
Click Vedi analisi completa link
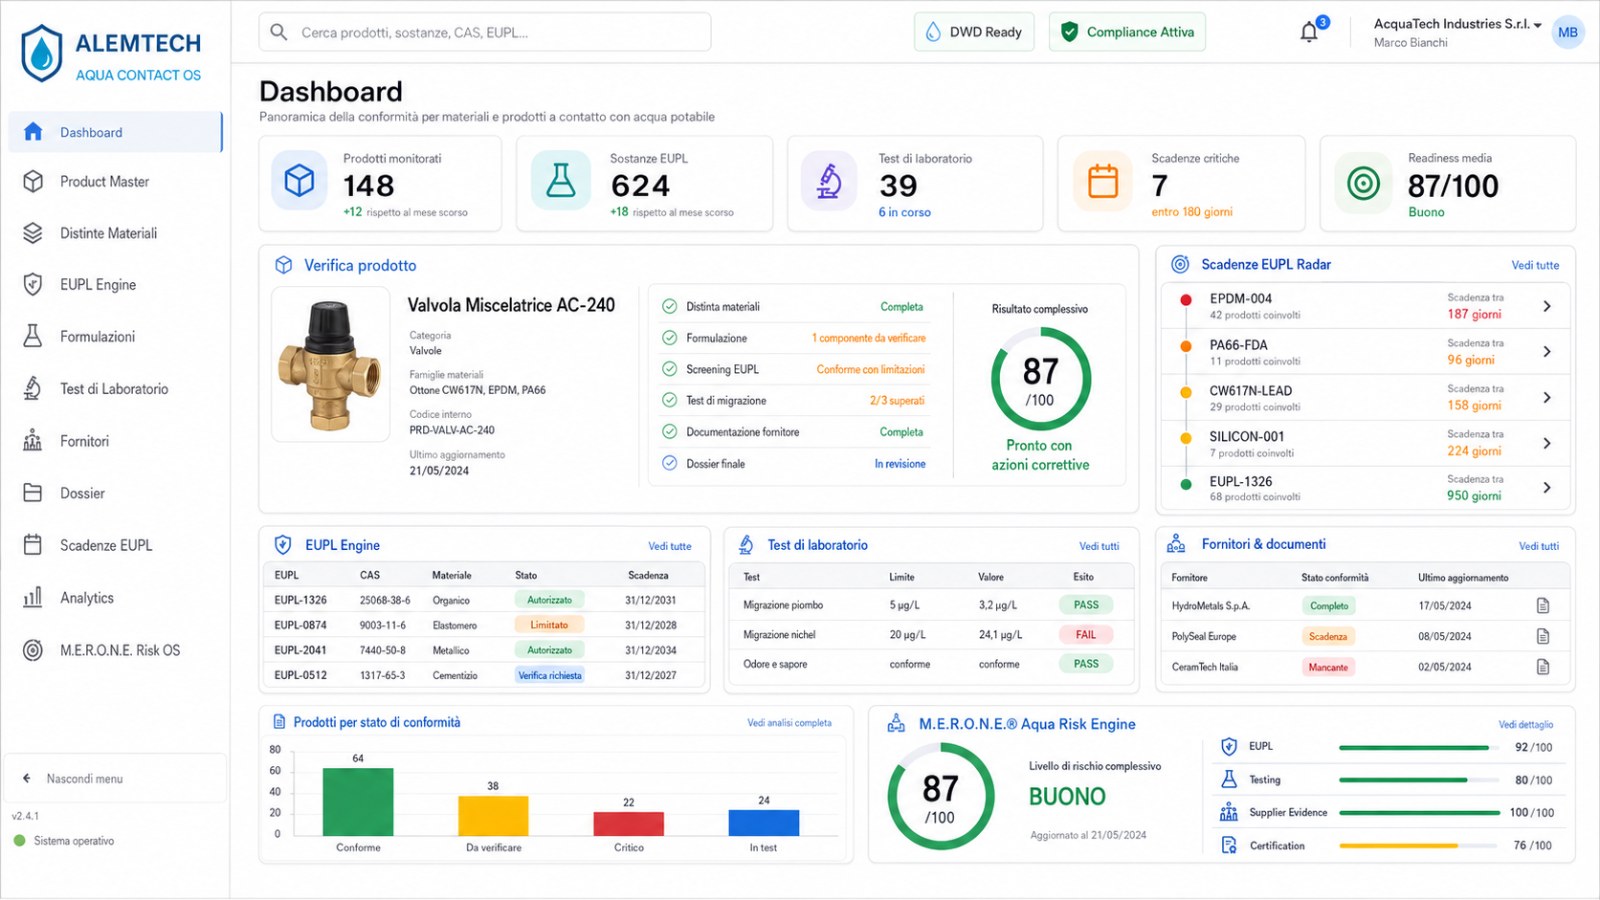coord(789,723)
